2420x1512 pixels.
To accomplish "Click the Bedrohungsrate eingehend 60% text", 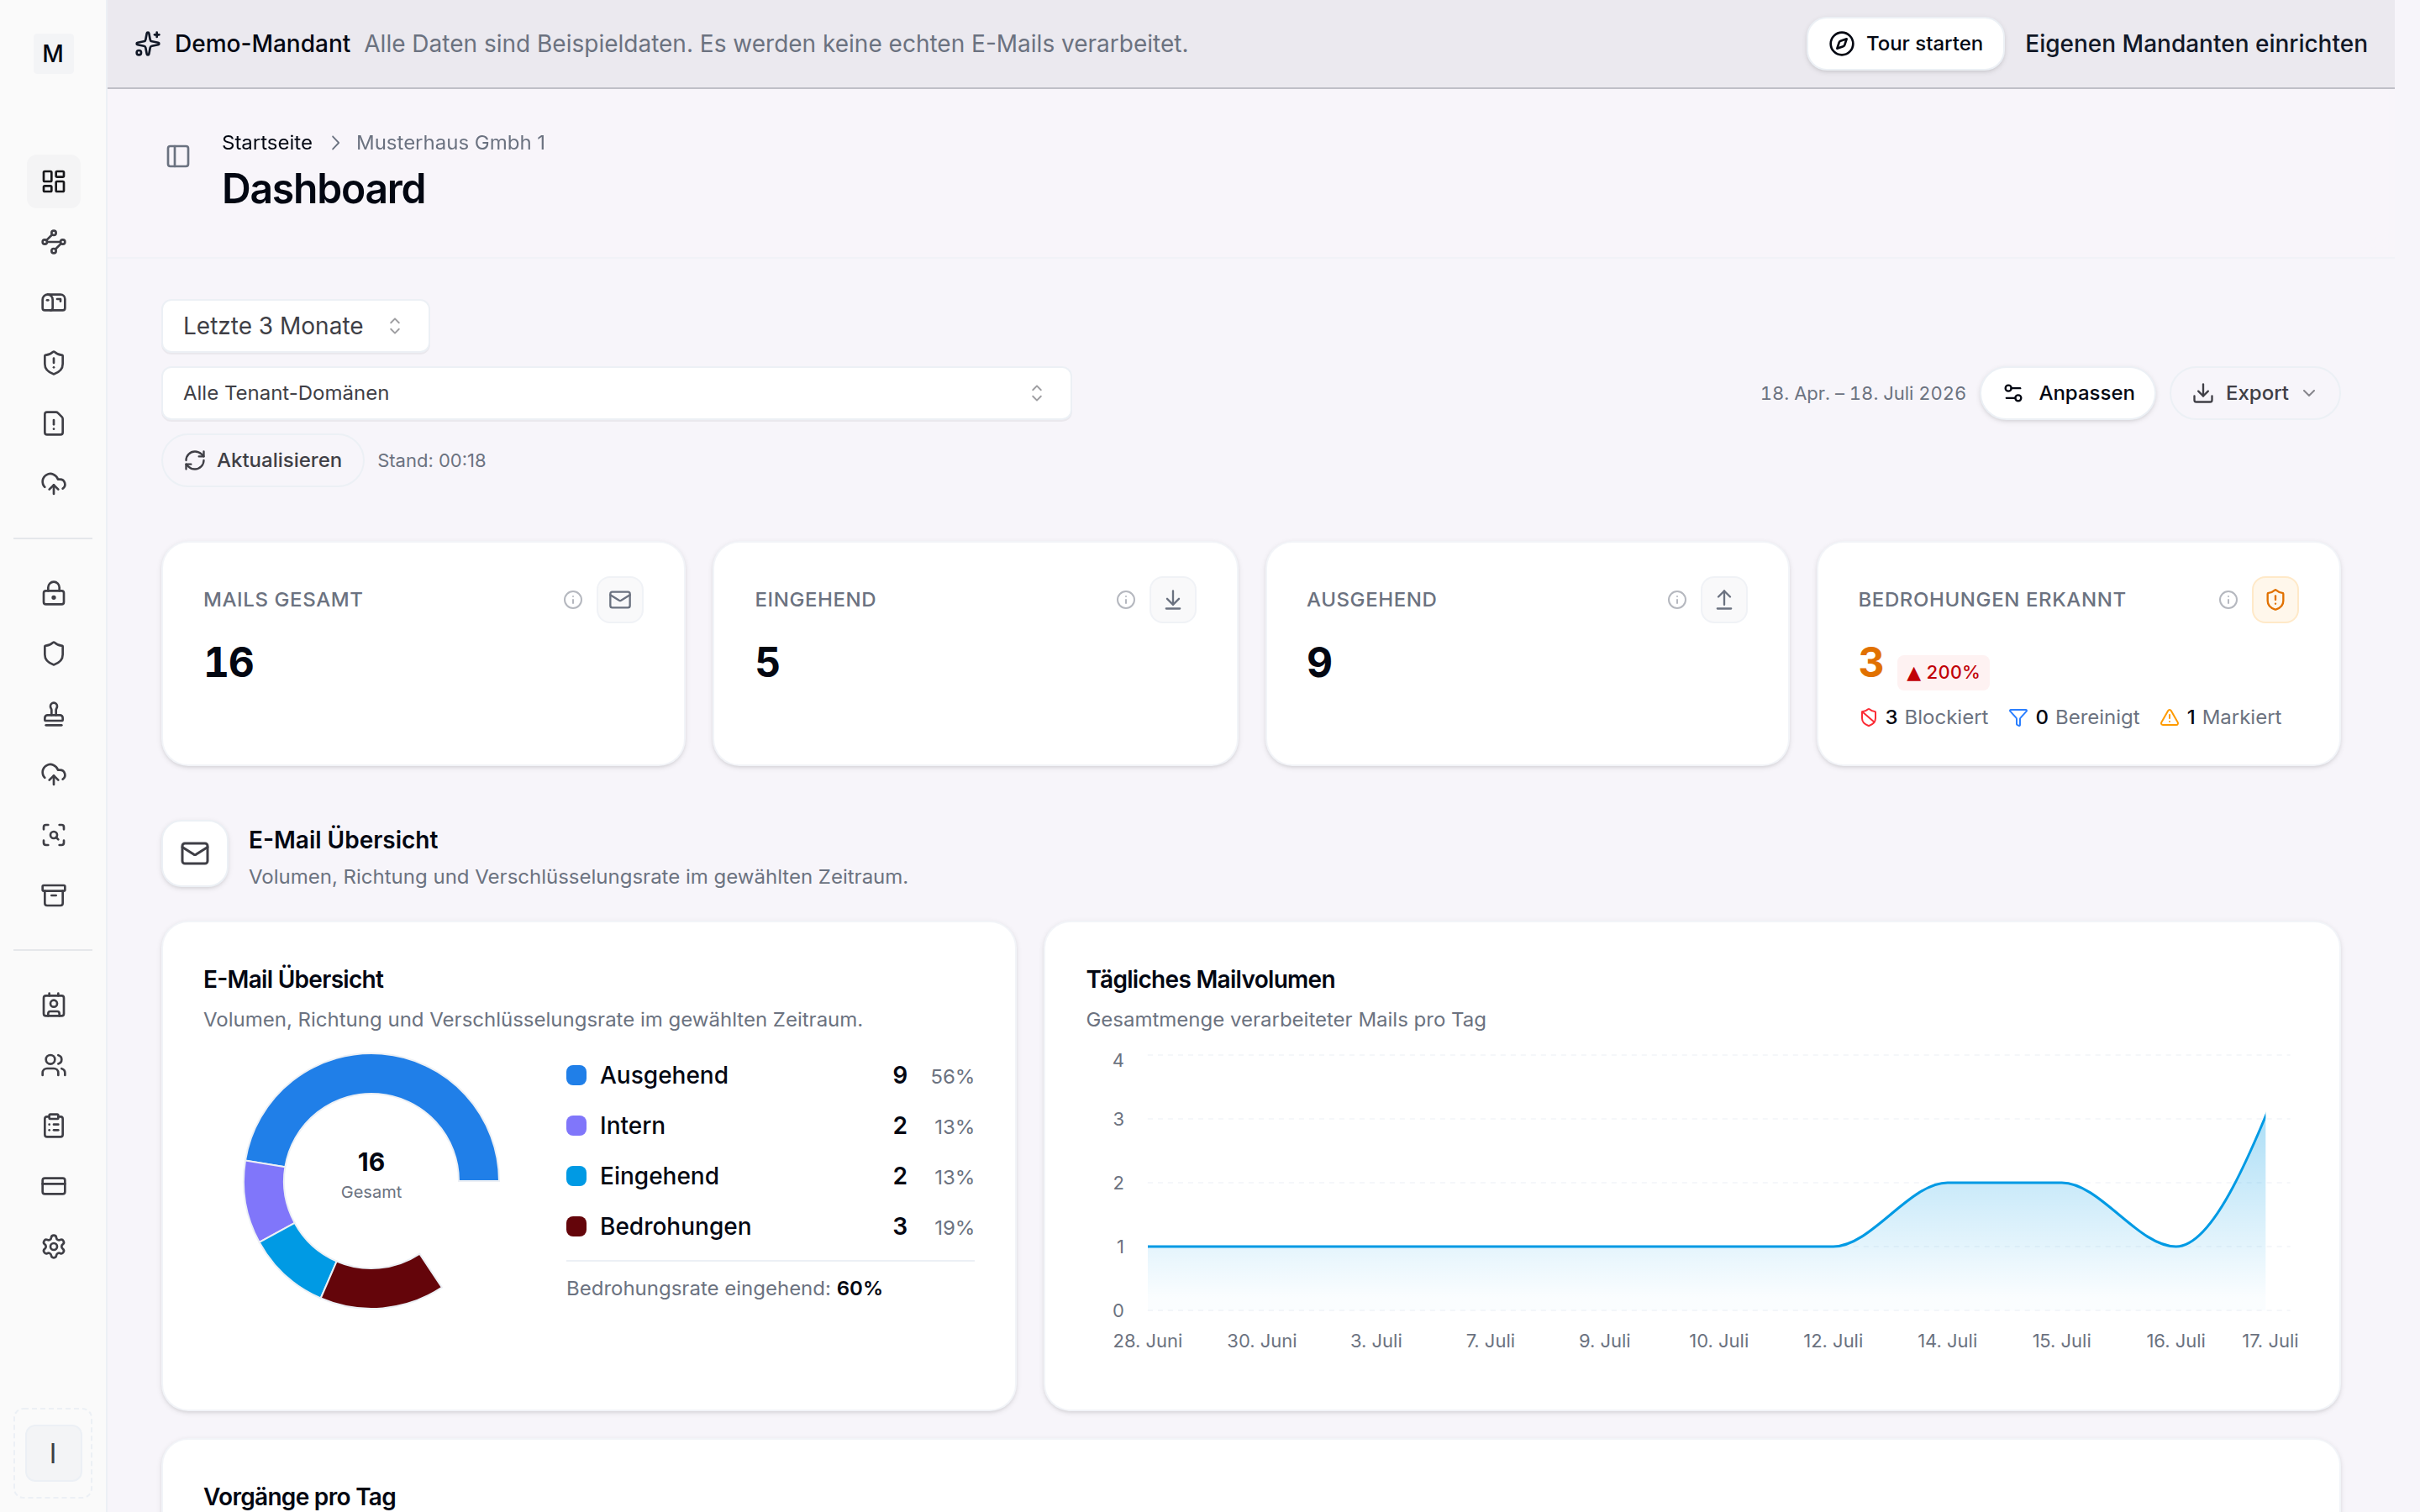I will pyautogui.click(x=724, y=1288).
